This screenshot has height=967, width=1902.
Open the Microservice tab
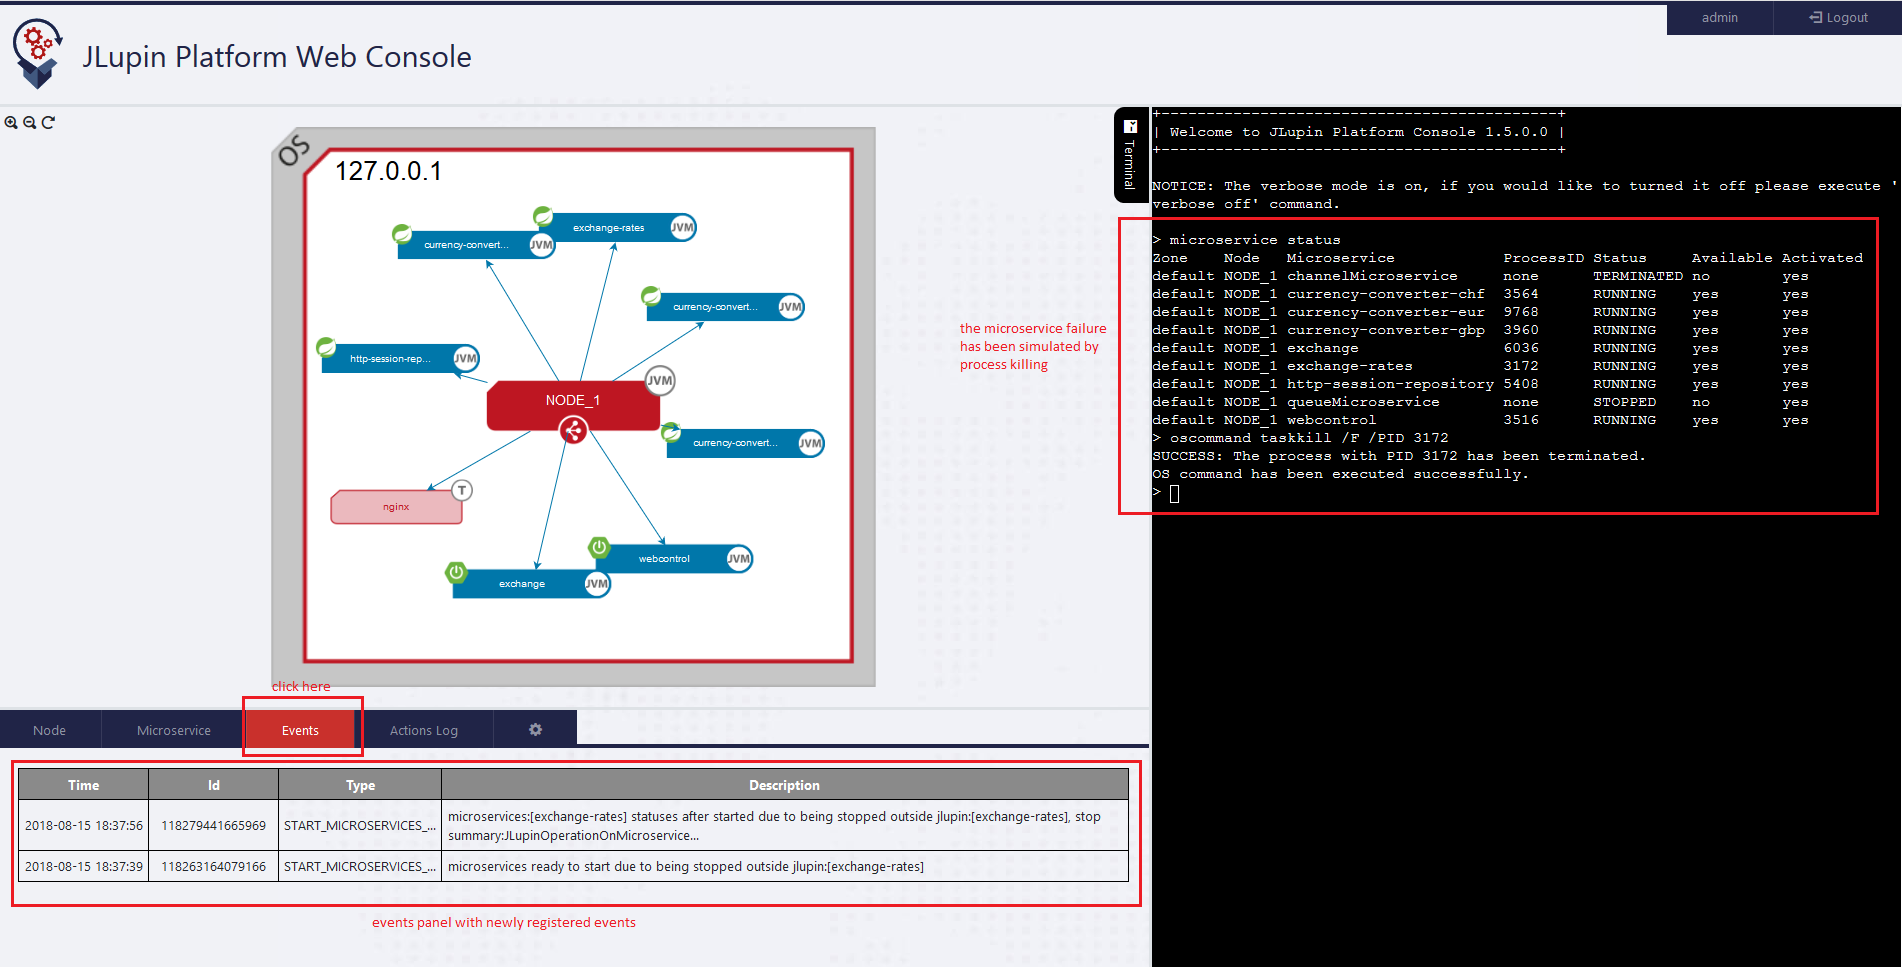tap(174, 730)
